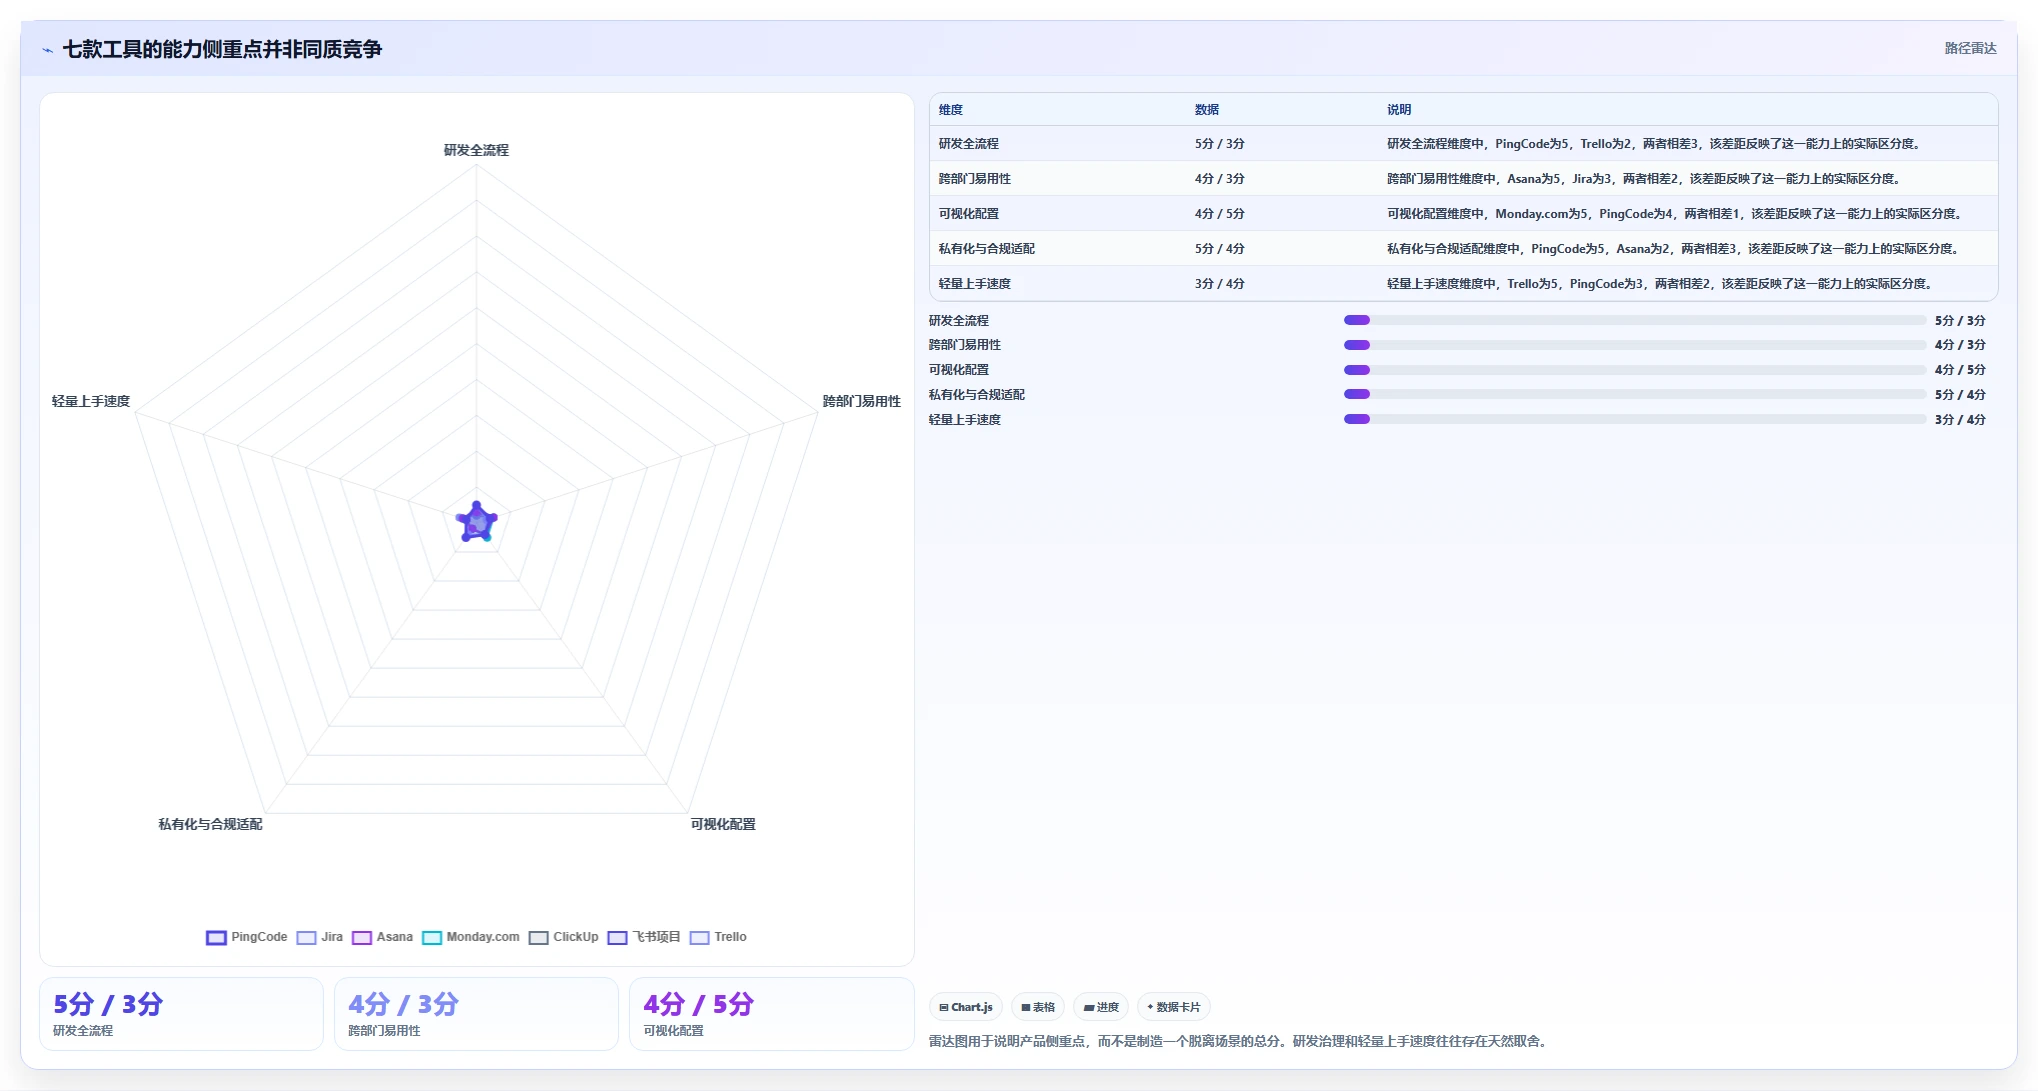Viewport: 2038px width, 1091px height.
Task: Click the description mentioning Trello为5，PingCode为3
Action: [1660, 284]
